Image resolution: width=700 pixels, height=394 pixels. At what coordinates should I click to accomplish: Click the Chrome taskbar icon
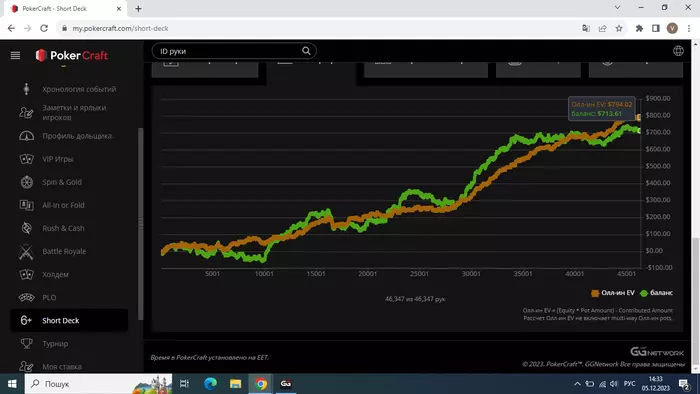(261, 384)
